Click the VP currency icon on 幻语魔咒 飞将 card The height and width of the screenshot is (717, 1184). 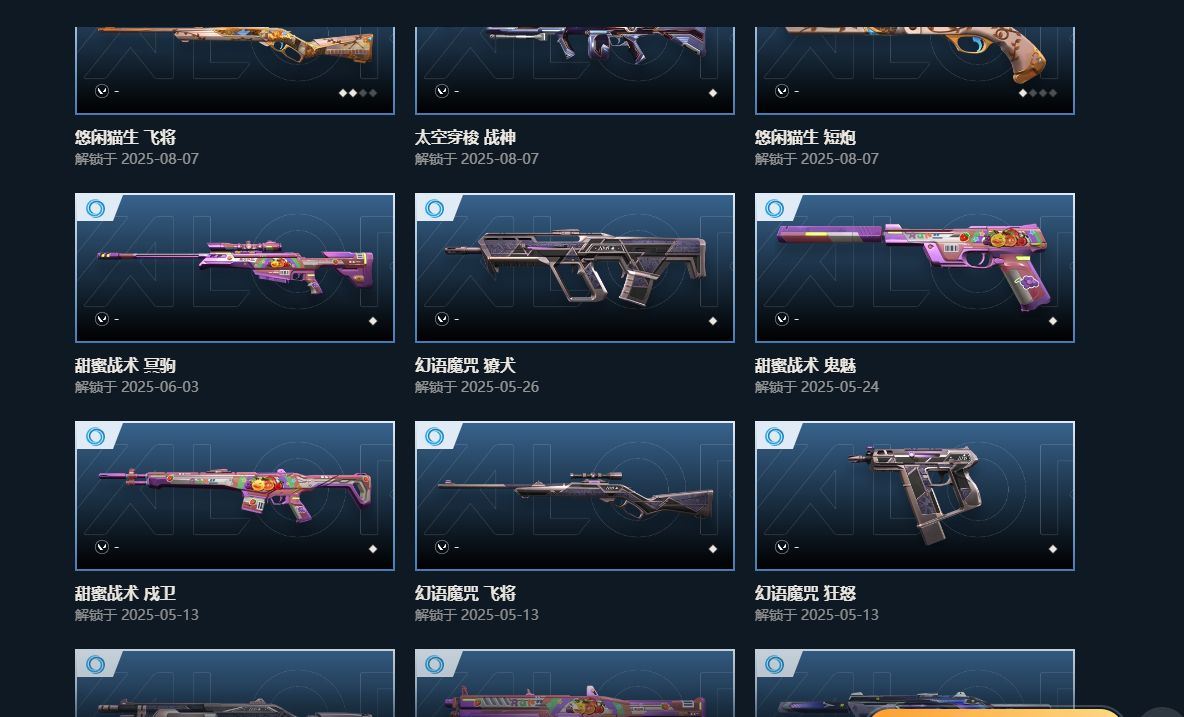[442, 547]
